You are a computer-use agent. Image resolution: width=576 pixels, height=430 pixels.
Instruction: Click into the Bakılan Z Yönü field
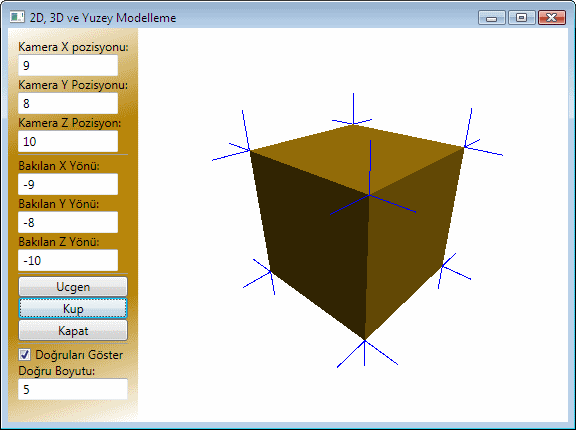coord(68,260)
